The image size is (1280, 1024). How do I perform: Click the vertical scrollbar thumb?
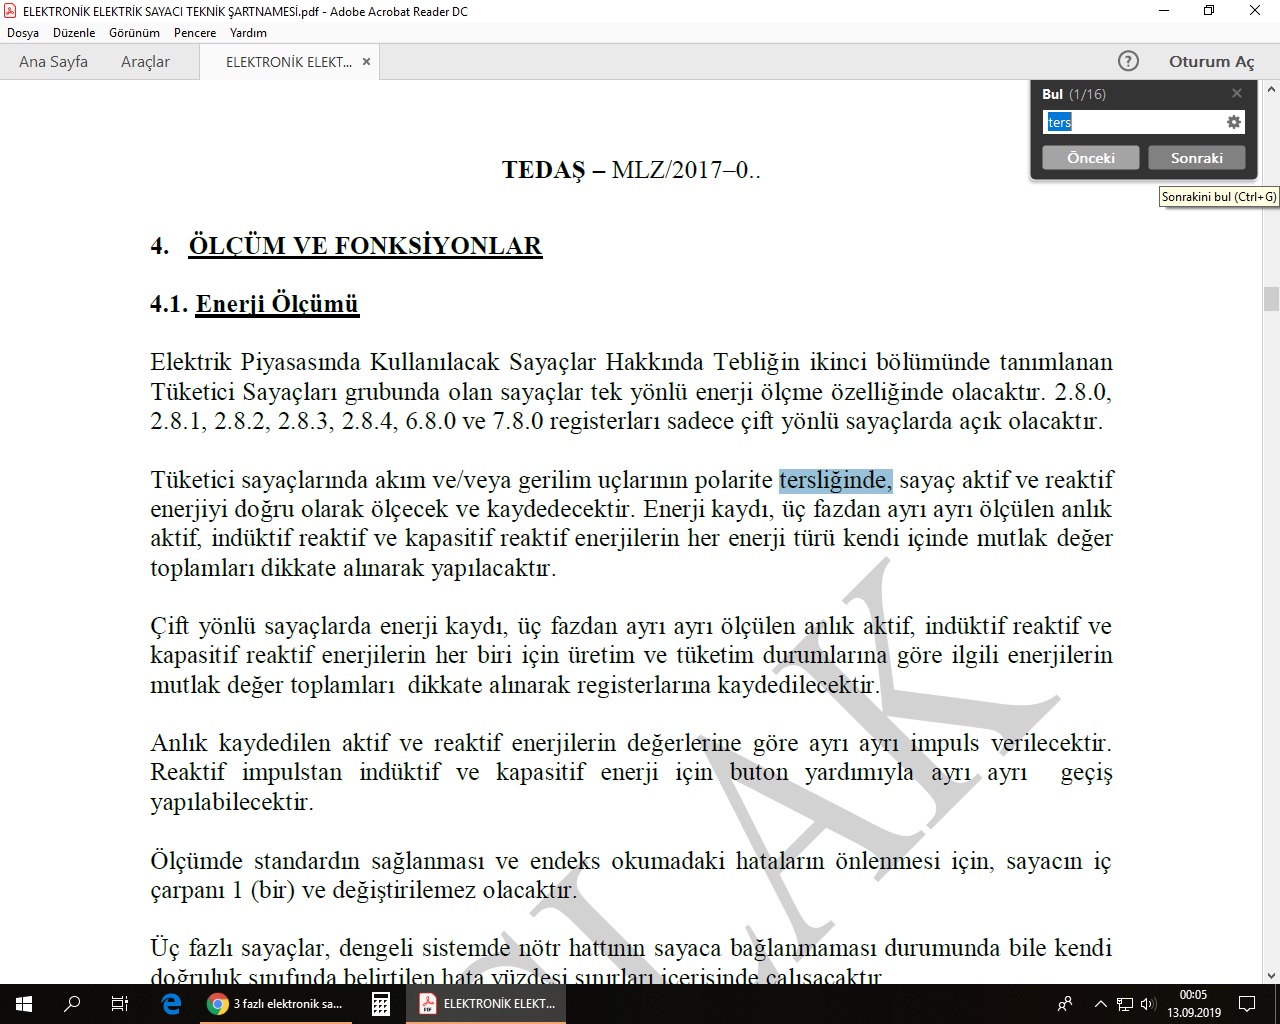(x=1271, y=299)
